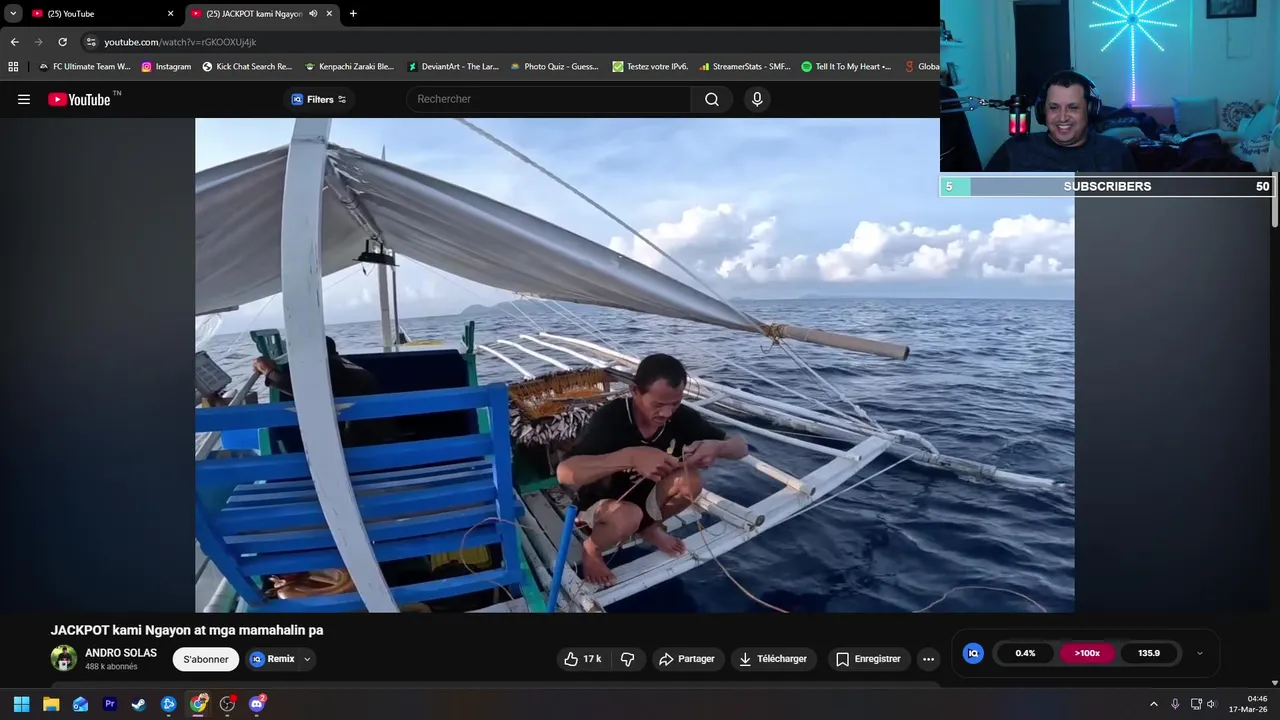Open FC Ultimate Team bookmark
This screenshot has height=720, width=1280.
[84, 67]
